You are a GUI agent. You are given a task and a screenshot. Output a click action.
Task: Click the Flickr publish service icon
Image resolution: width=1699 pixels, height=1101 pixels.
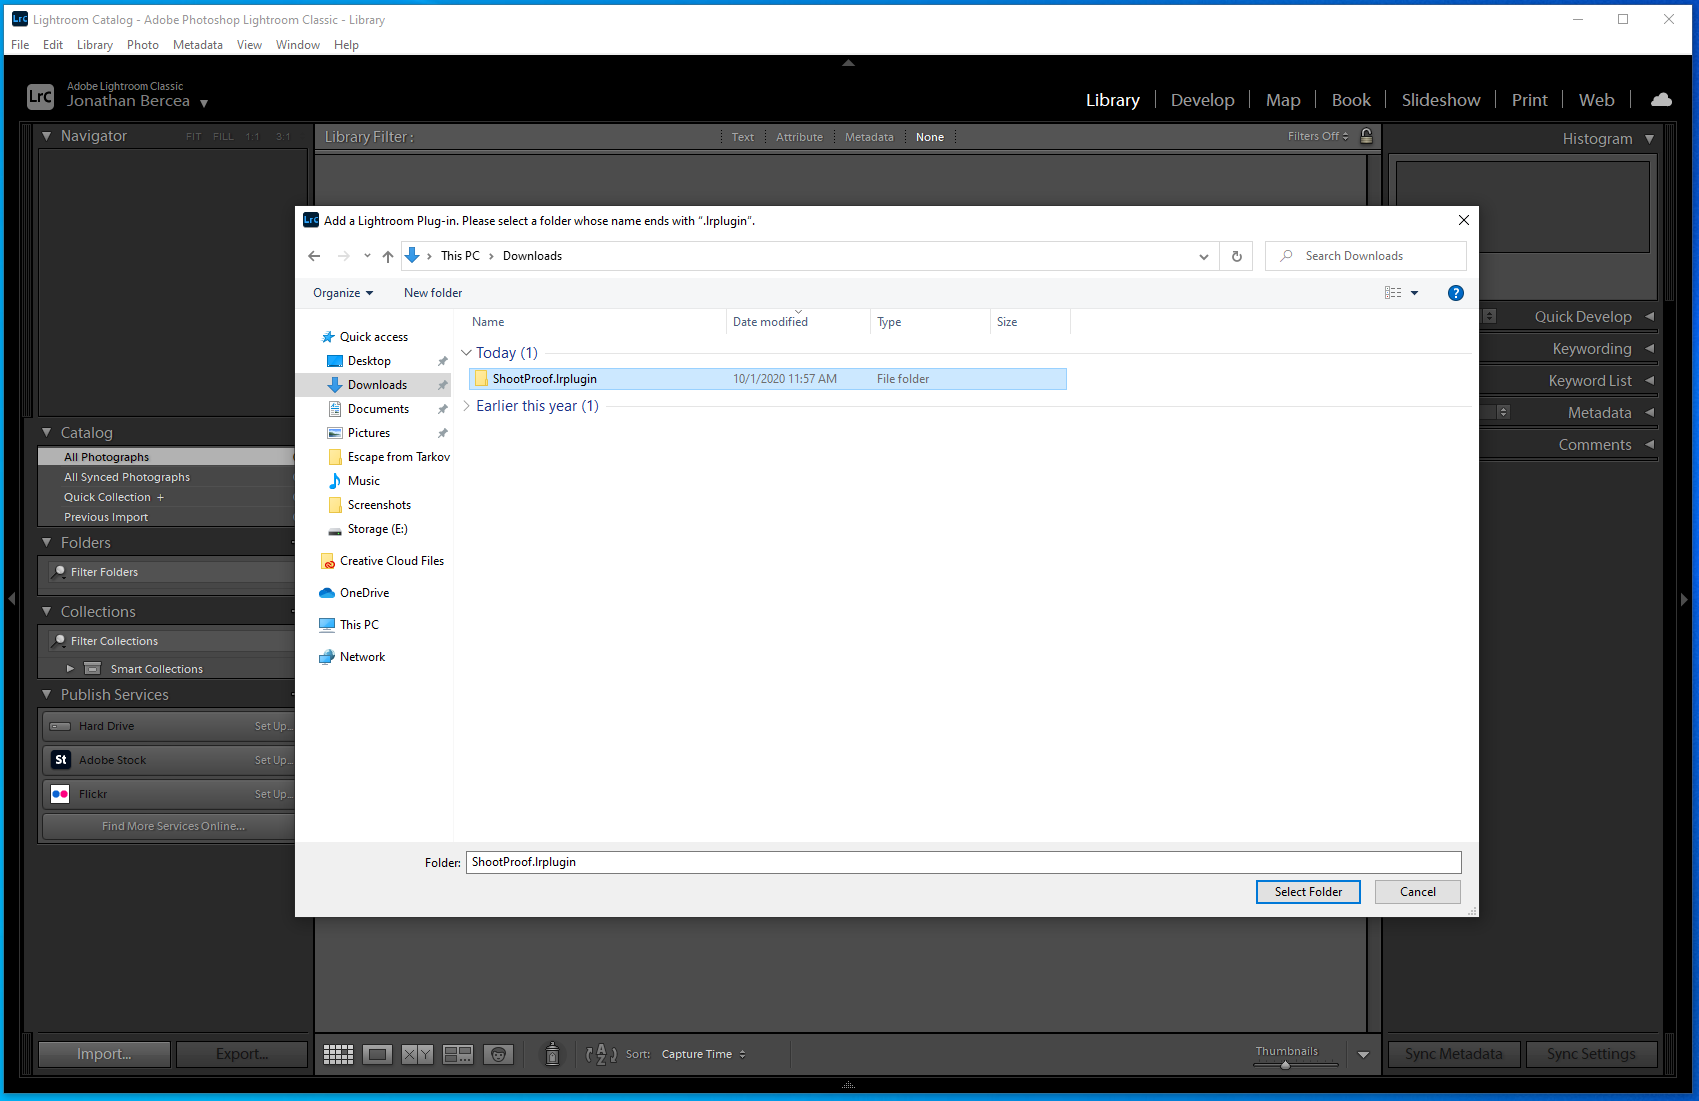pyautogui.click(x=61, y=794)
